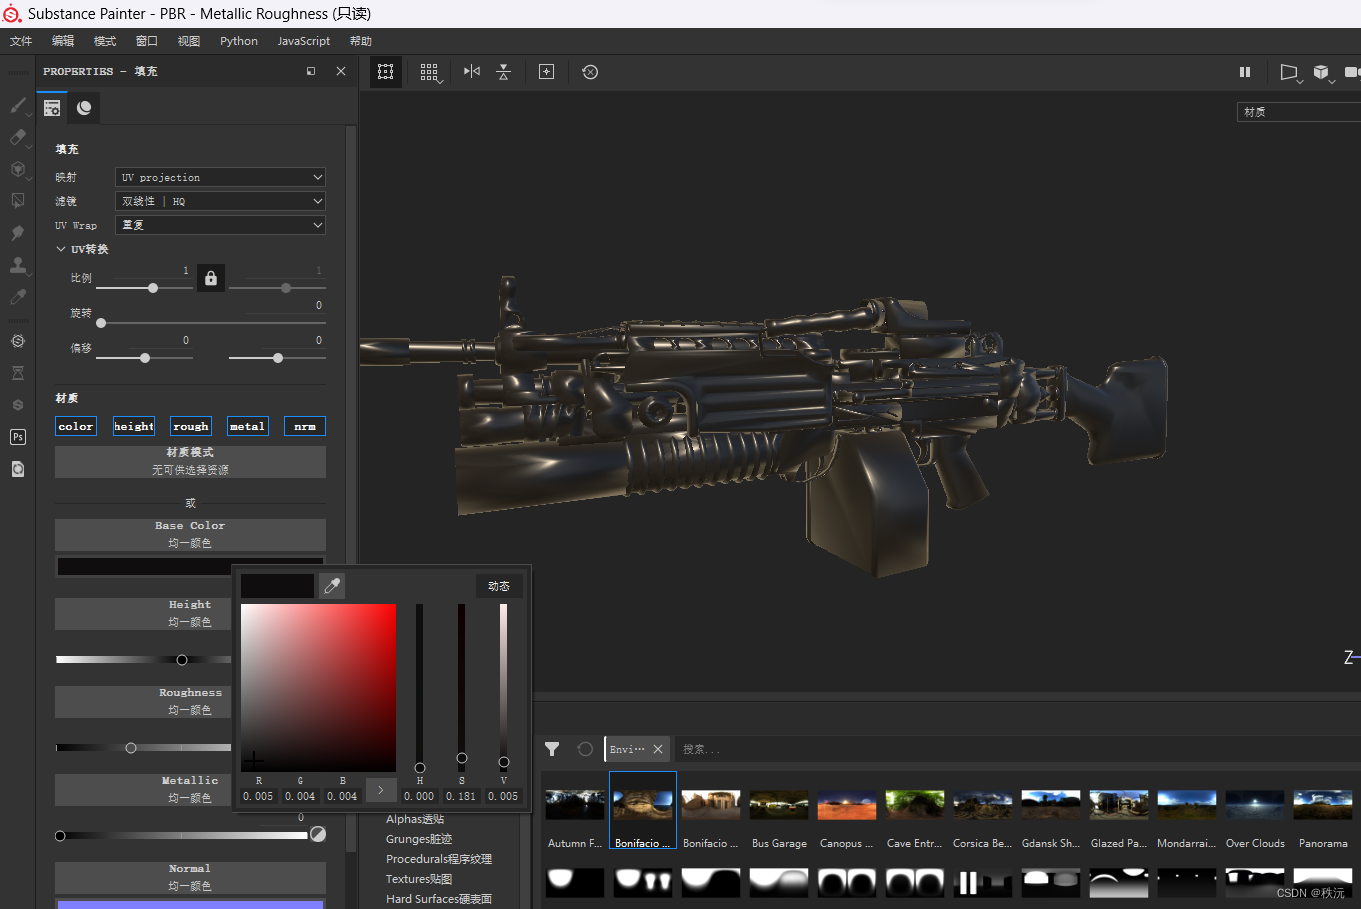This screenshot has width=1361, height=909.
Task: Open the resource updater icon
Action: 18,469
